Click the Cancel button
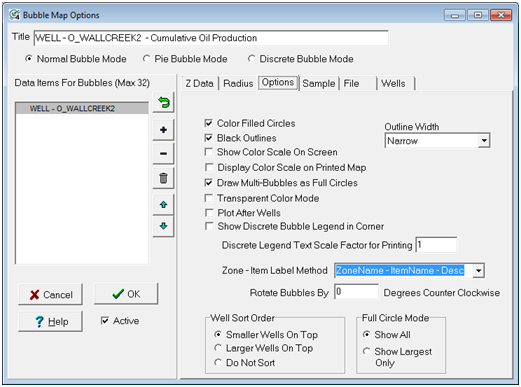The height and width of the screenshot is (387, 521). point(50,294)
